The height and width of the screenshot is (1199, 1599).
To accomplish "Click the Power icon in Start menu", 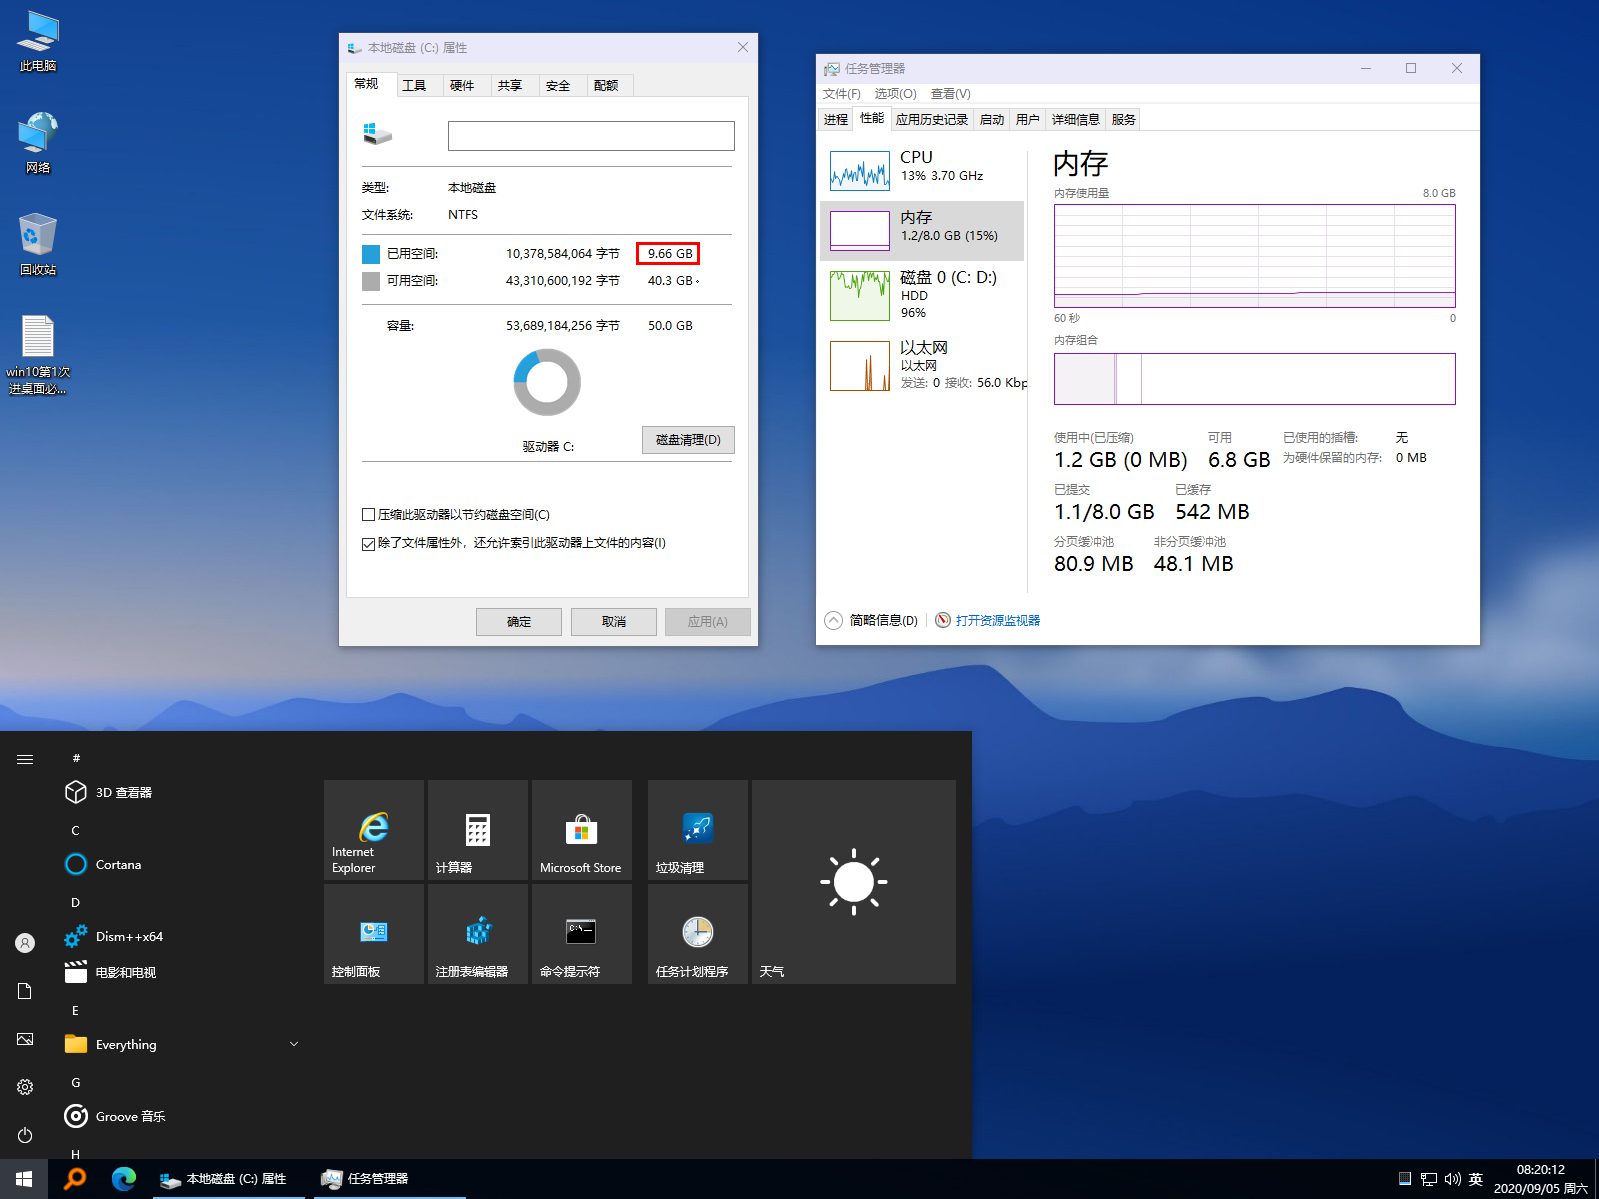I will click(x=25, y=1135).
